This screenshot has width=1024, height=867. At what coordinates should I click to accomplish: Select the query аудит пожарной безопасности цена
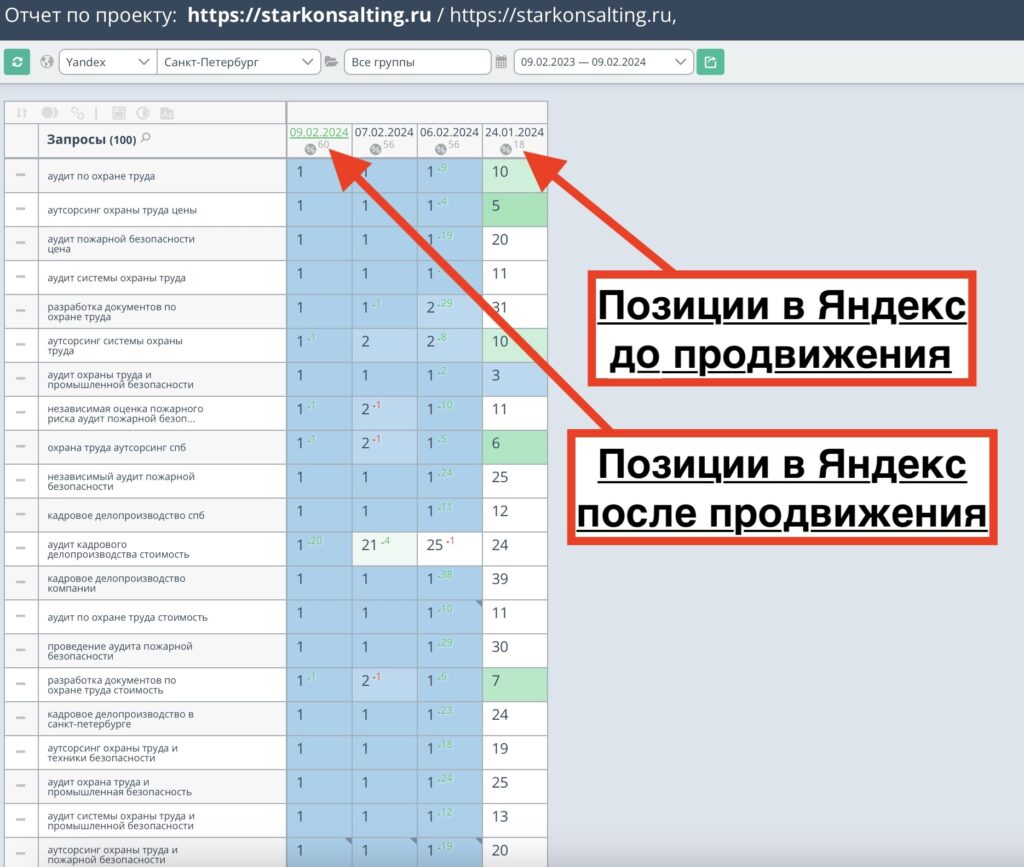pyautogui.click(x=121, y=244)
